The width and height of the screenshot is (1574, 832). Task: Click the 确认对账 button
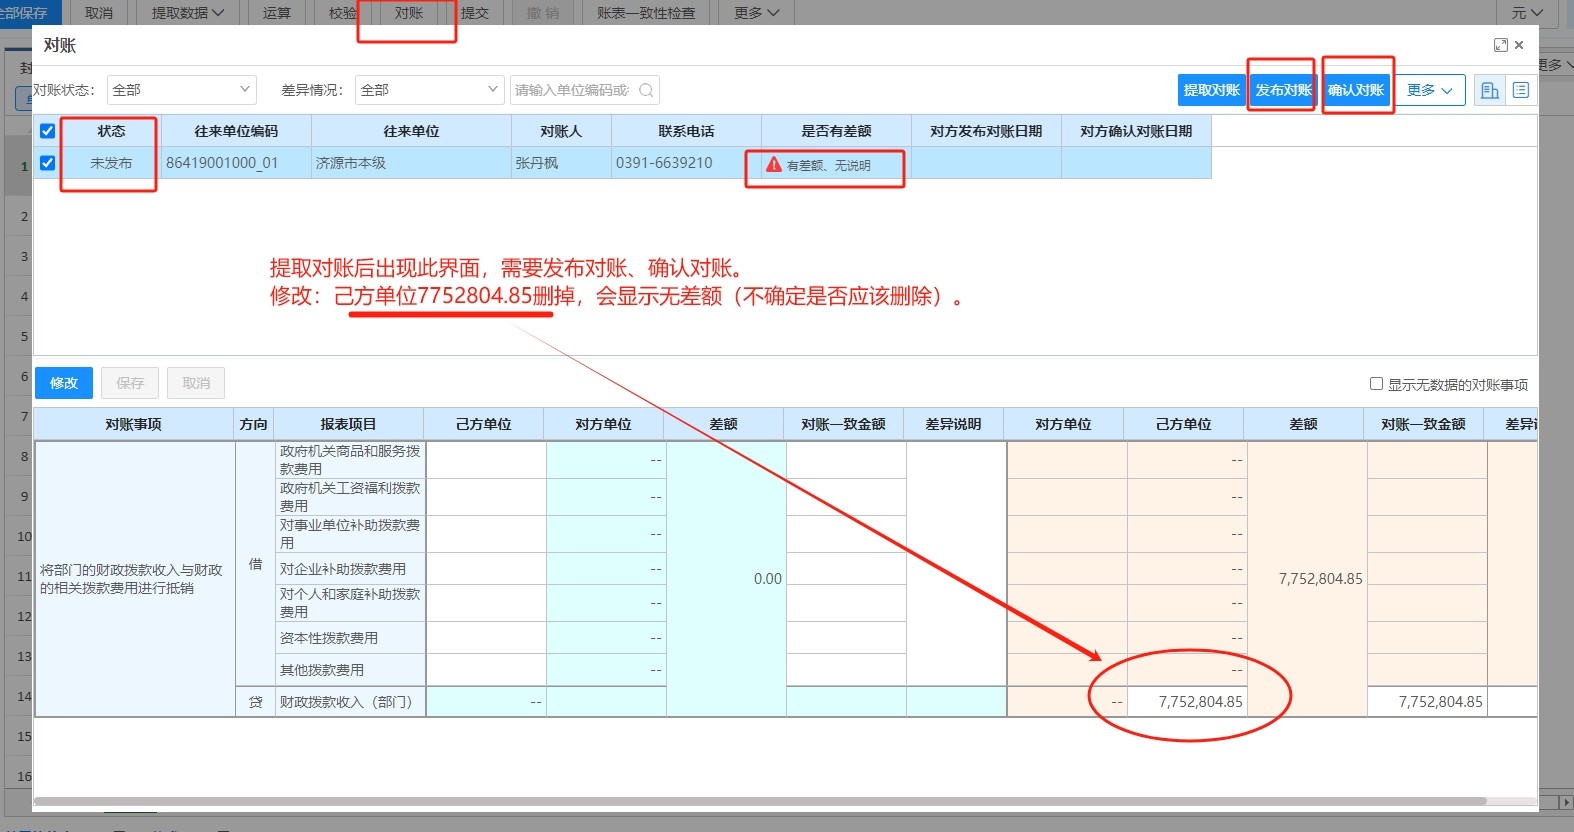[x=1356, y=90]
